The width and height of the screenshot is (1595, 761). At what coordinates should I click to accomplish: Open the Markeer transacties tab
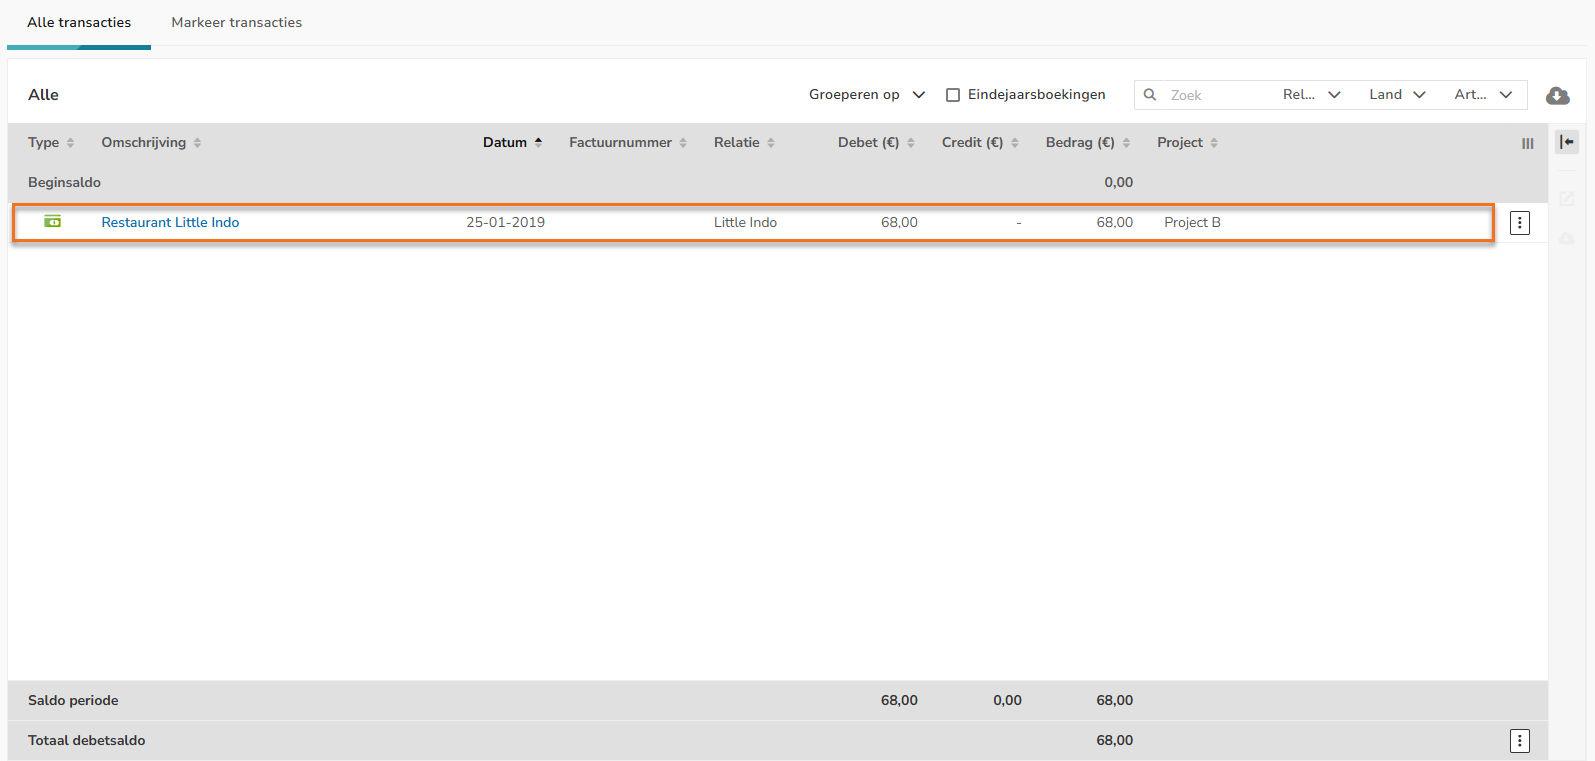pyautogui.click(x=236, y=22)
